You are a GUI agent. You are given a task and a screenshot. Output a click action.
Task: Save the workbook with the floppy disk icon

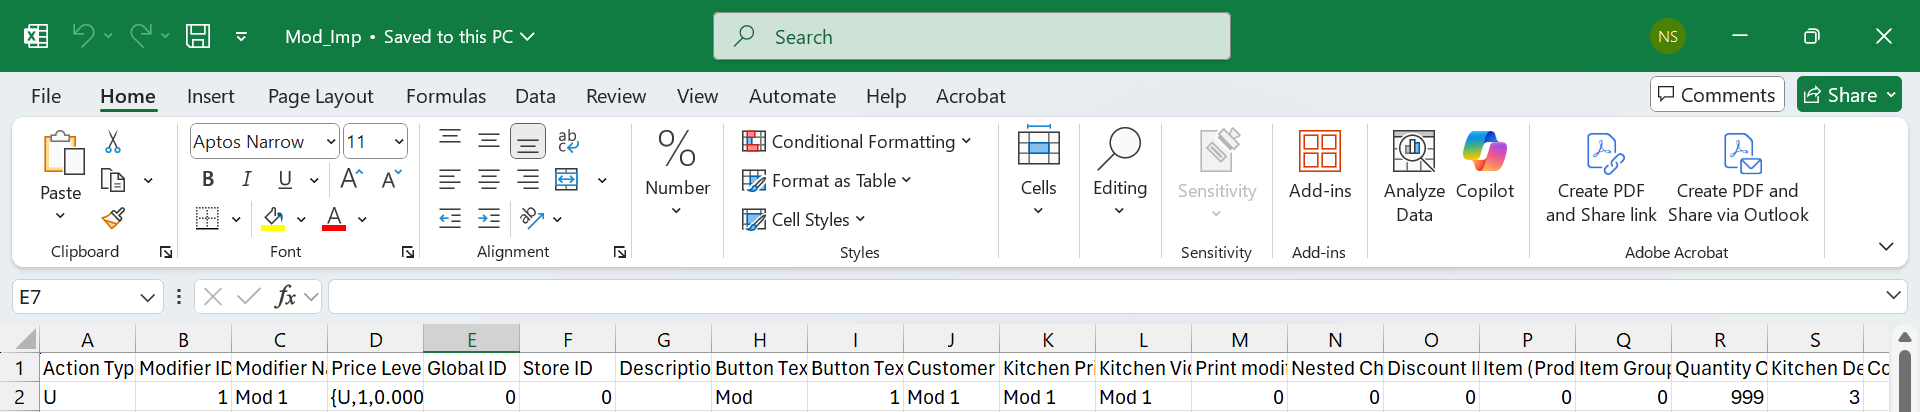coord(198,36)
